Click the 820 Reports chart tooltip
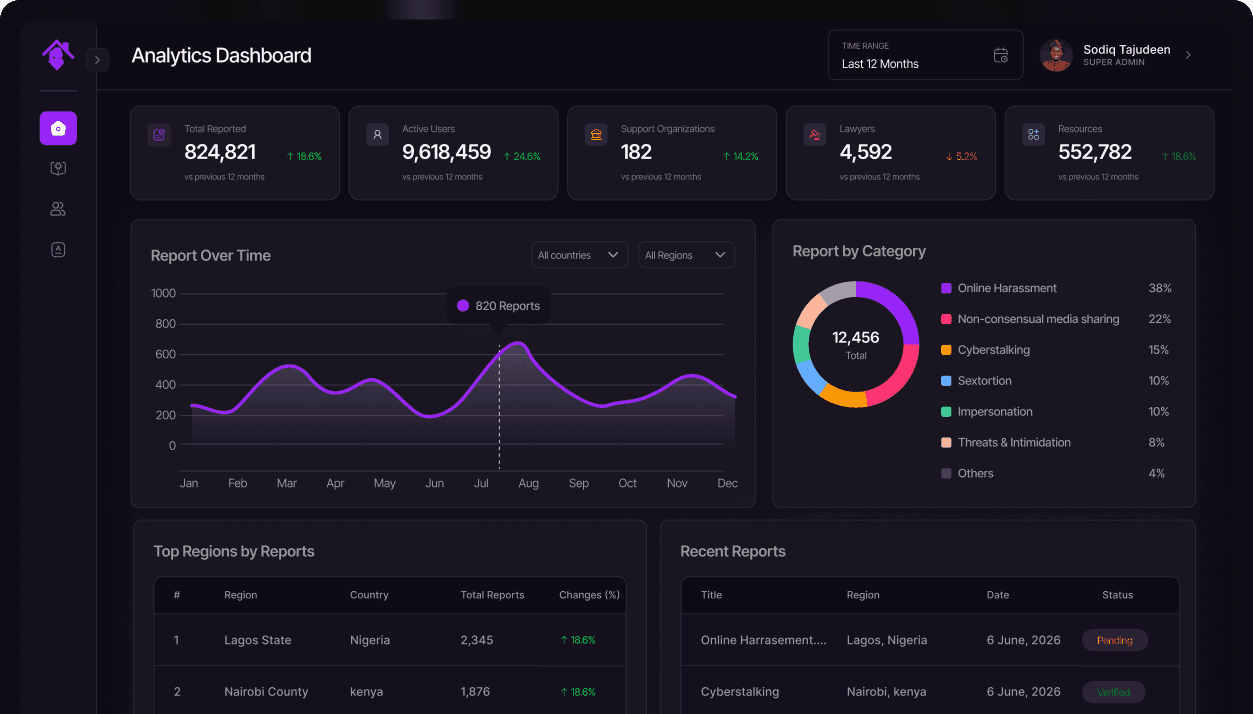 pos(498,306)
